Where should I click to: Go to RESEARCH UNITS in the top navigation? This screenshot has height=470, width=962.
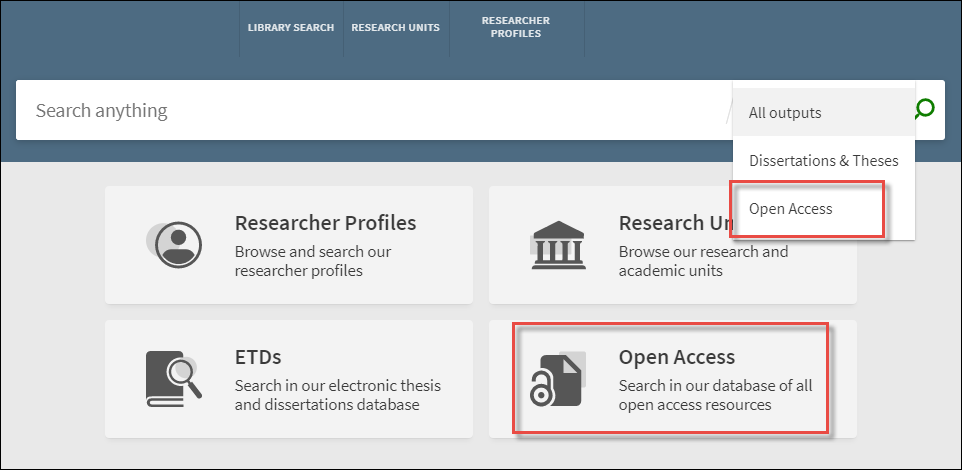click(395, 28)
